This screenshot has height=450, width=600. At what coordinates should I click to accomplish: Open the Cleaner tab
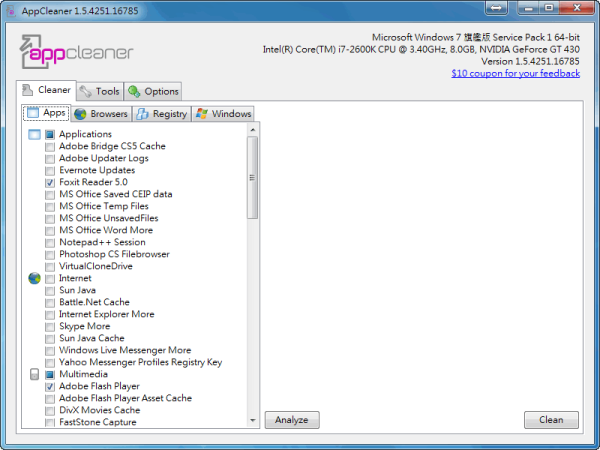(46, 90)
